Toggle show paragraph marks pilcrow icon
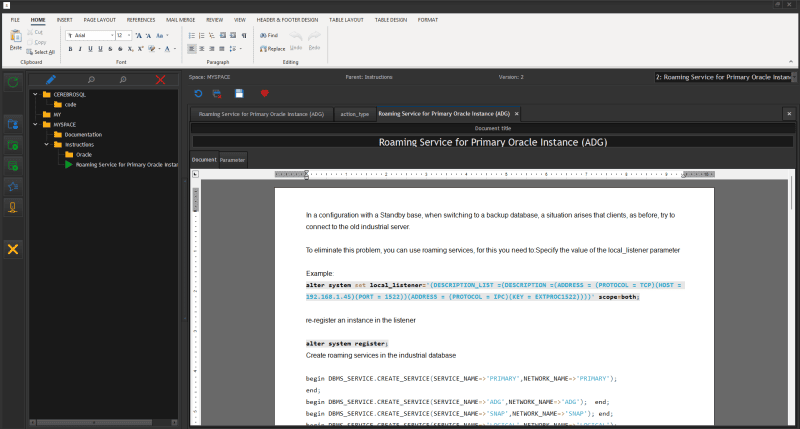 (x=244, y=35)
